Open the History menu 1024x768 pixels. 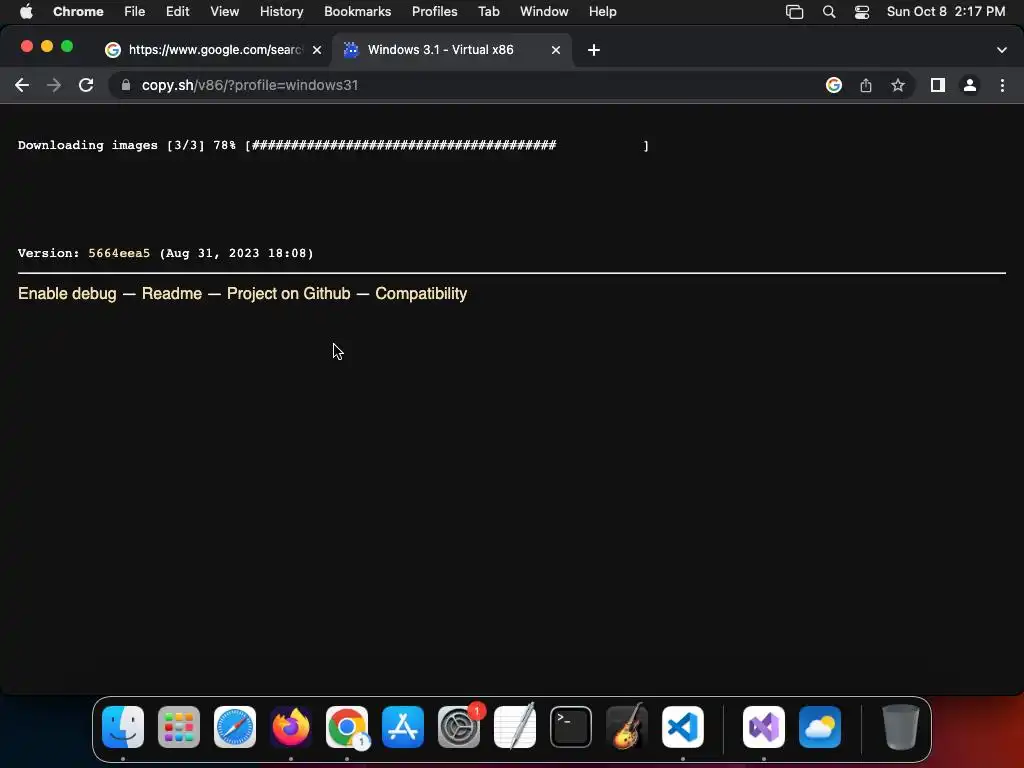(x=281, y=11)
